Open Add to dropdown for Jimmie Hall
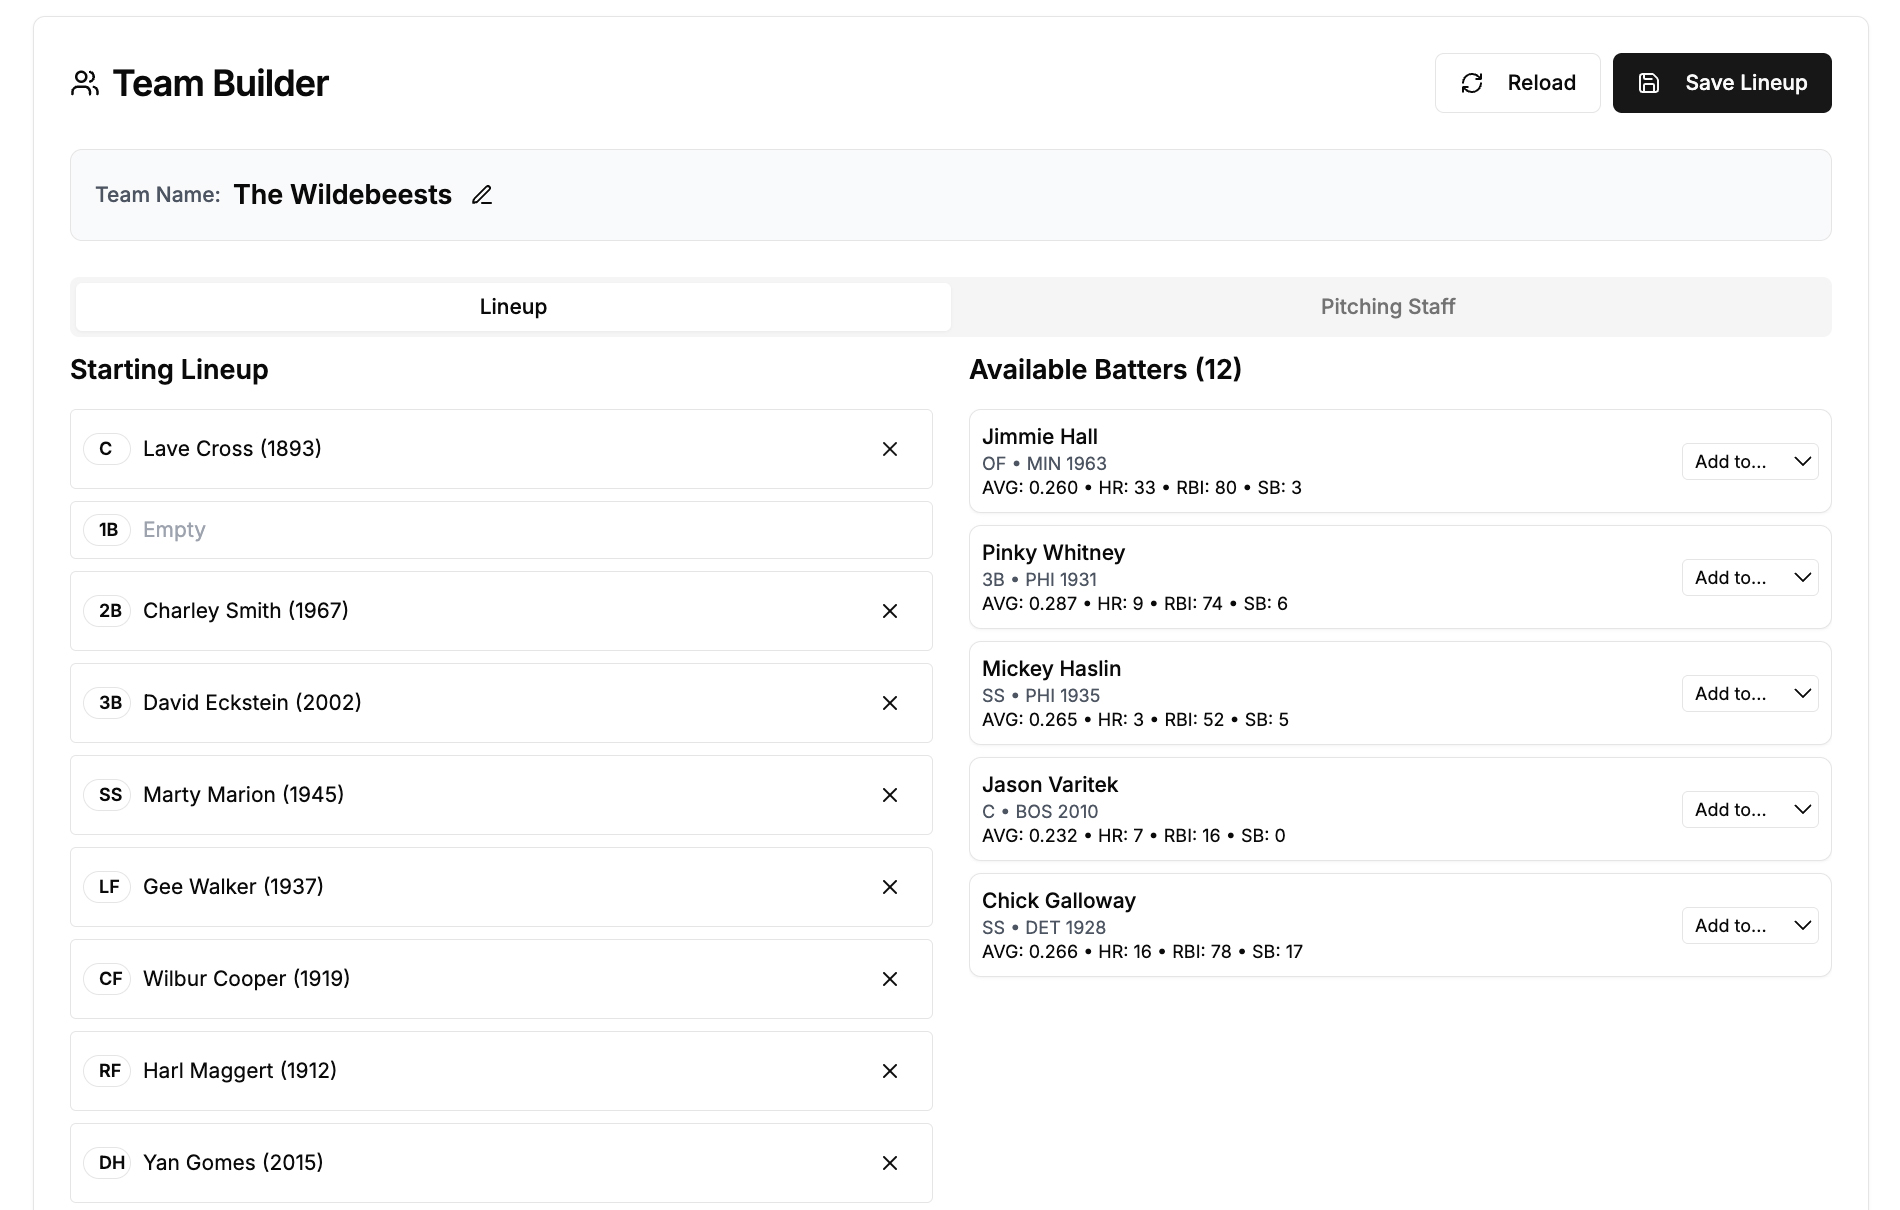Viewport: 1900px width, 1210px height. tap(1750, 462)
